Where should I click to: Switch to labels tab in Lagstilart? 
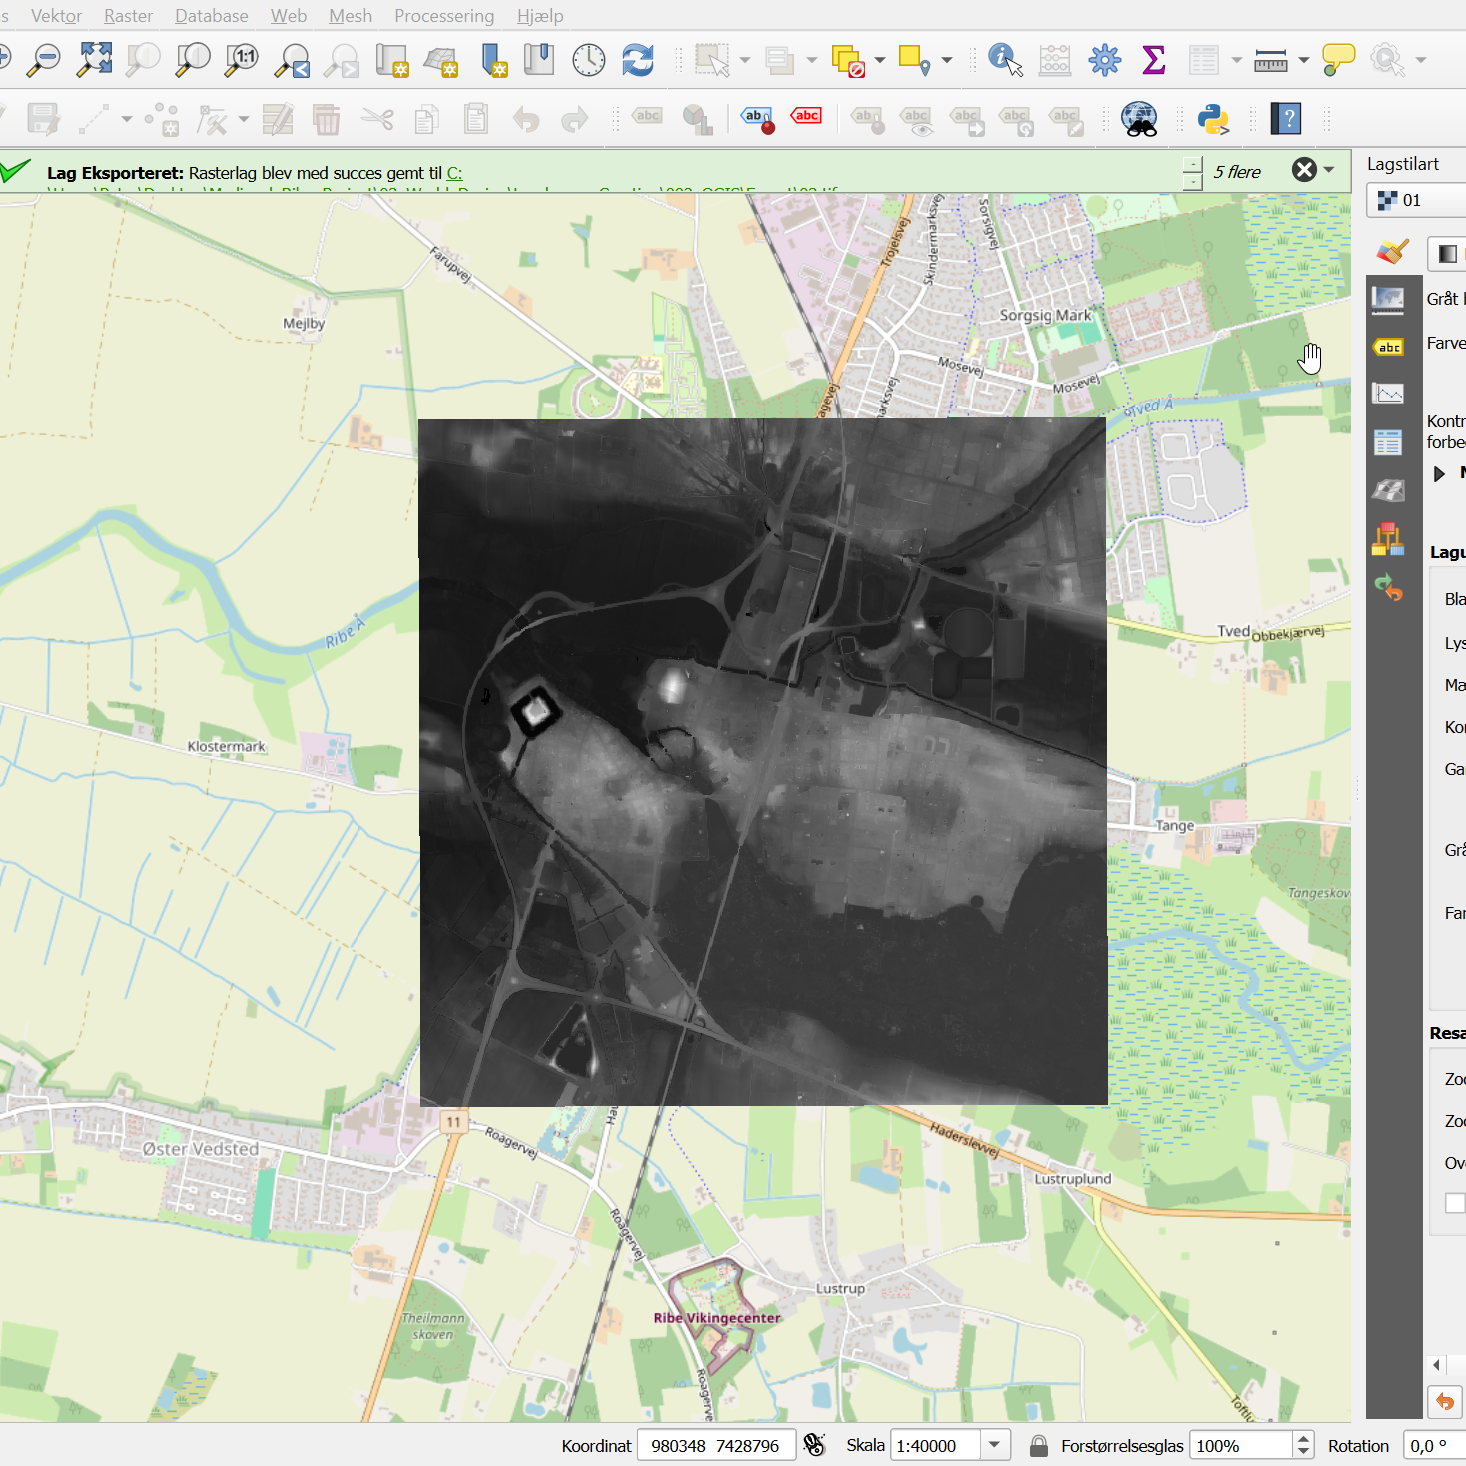pos(1389,346)
